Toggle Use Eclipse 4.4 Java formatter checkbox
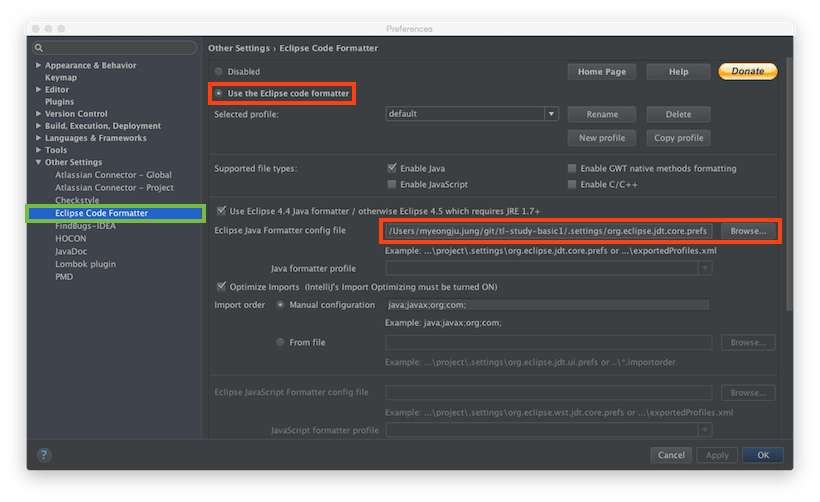The height and width of the screenshot is (502, 820). coord(221,211)
